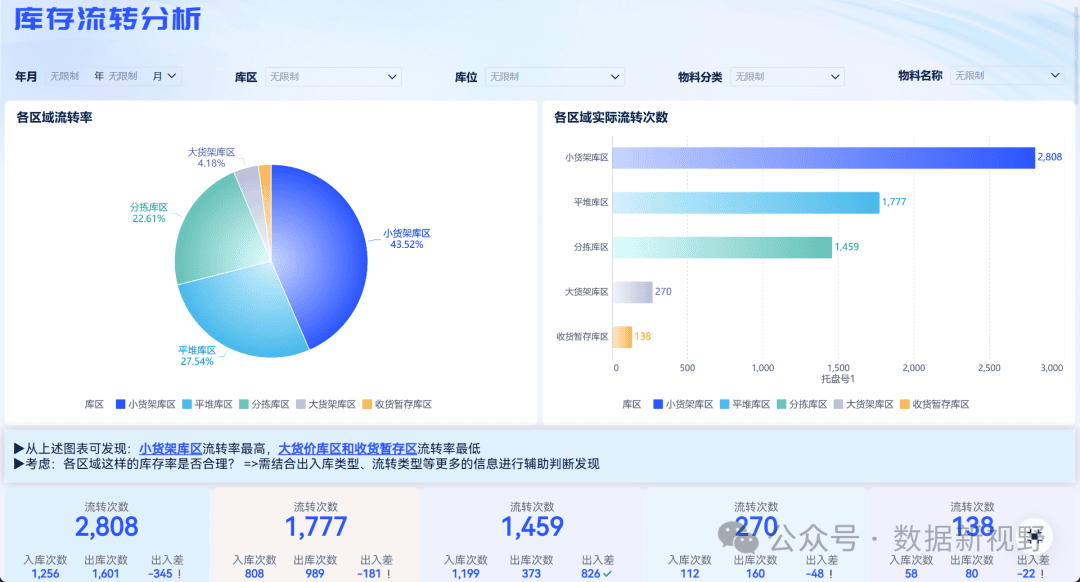Click the 出库次数 value 373
Image resolution: width=1080 pixels, height=582 pixels.
(531, 573)
